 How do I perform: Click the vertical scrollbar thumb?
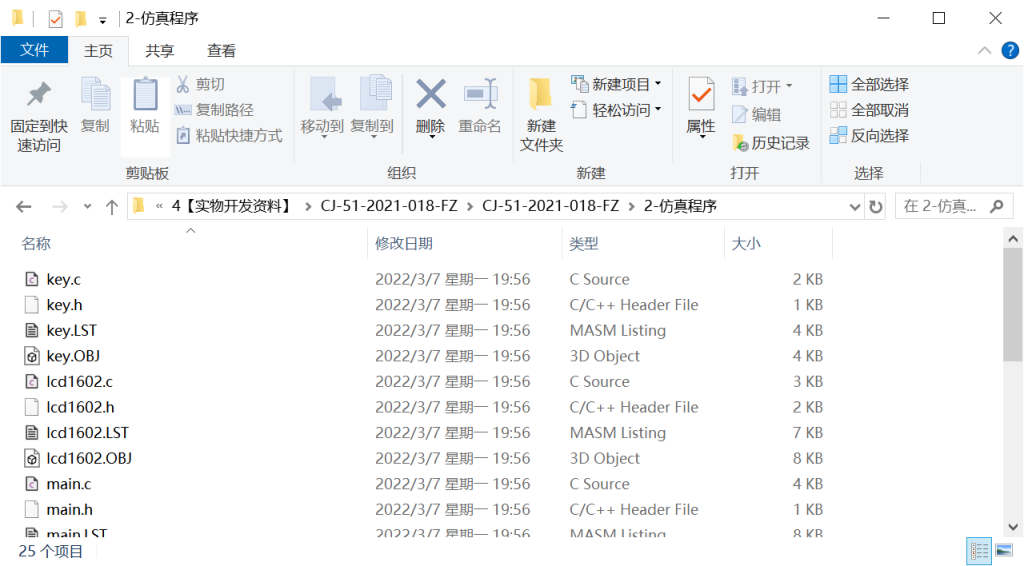(1013, 304)
